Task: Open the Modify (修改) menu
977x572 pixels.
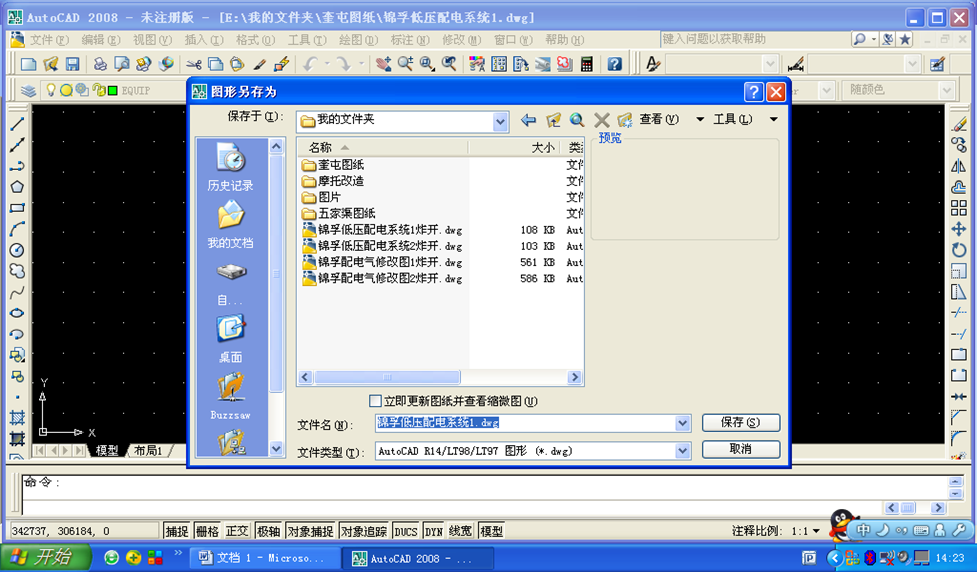Action: click(461, 39)
